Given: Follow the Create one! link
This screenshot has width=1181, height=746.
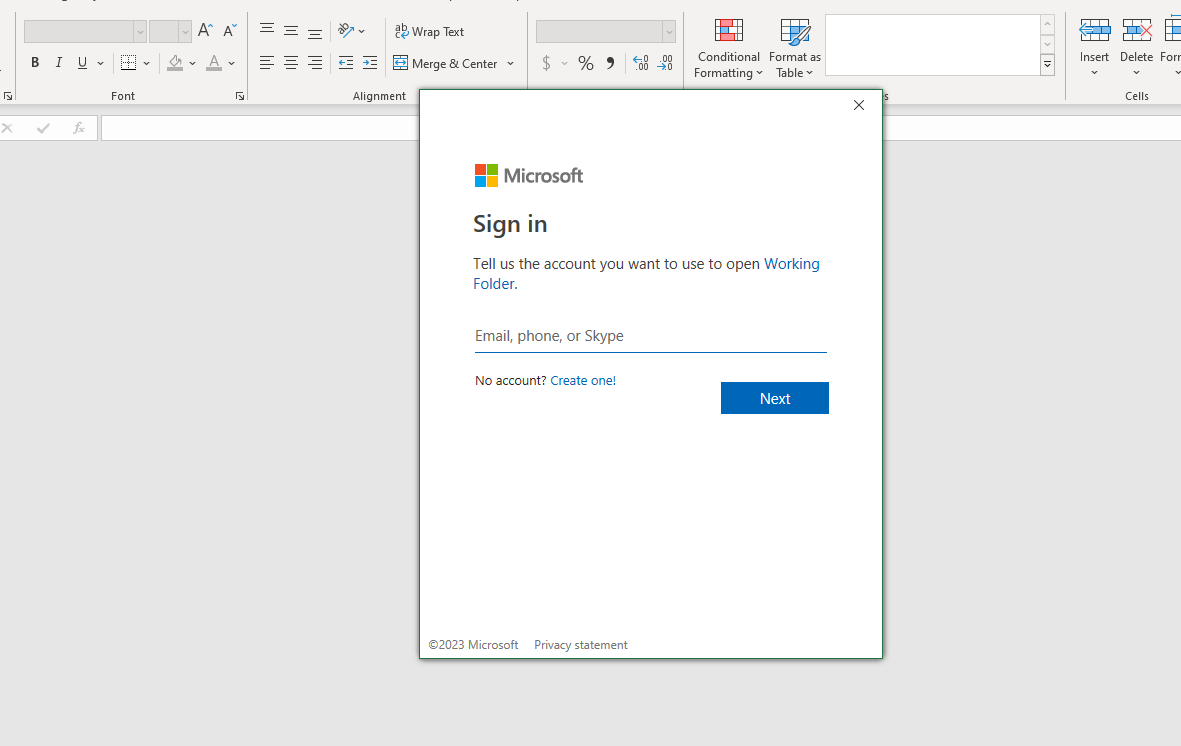Looking at the screenshot, I should pyautogui.click(x=583, y=381).
